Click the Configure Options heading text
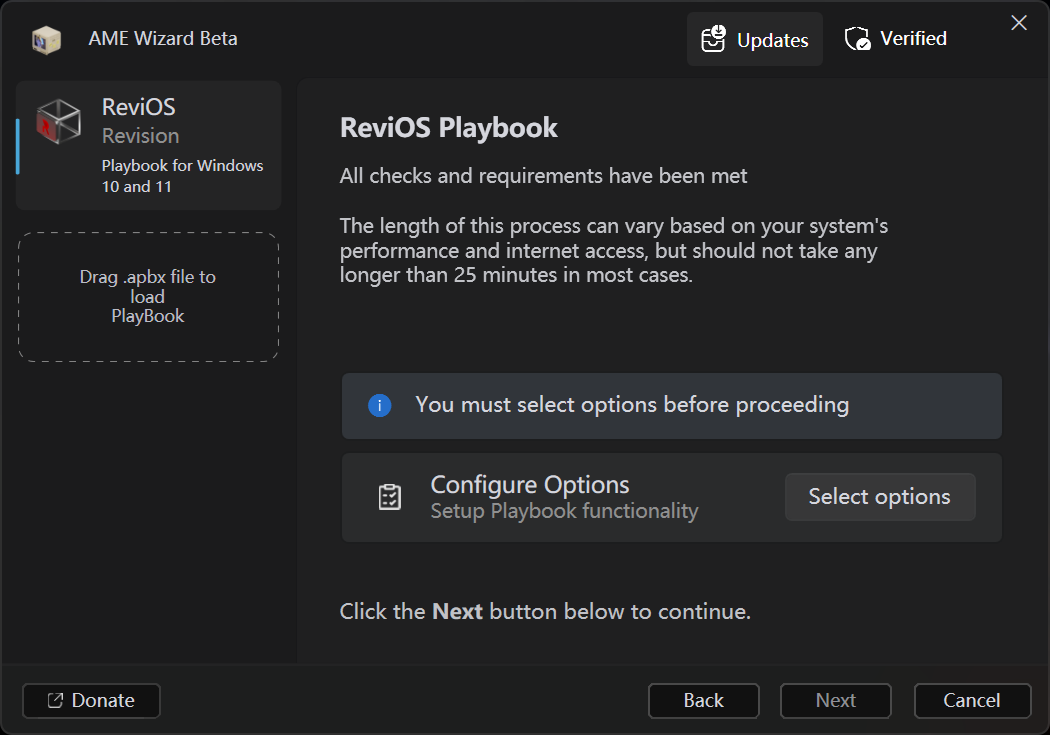Image resolution: width=1050 pixels, height=735 pixels. 530,485
